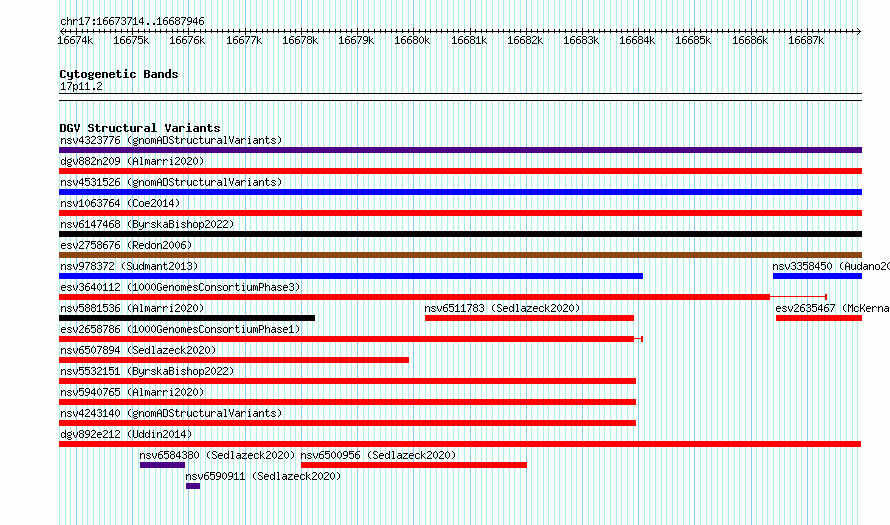
Task: Click the red nsv6511783 variant bar
Action: 530,318
